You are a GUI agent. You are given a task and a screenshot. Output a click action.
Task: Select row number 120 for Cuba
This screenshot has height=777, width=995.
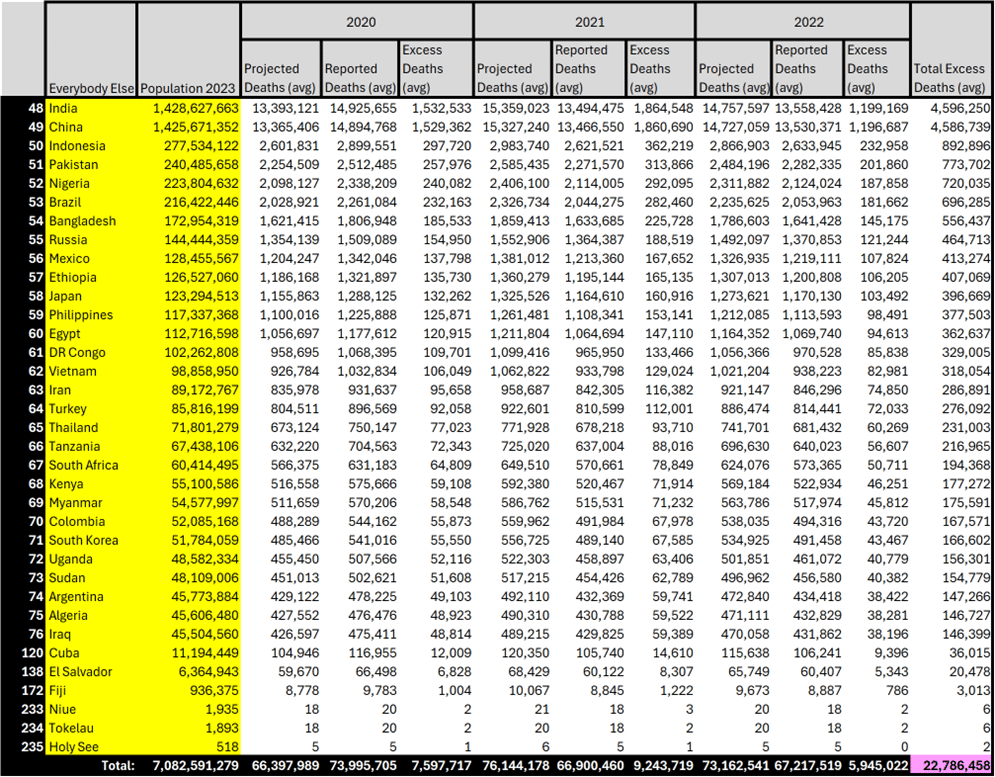pos(23,653)
